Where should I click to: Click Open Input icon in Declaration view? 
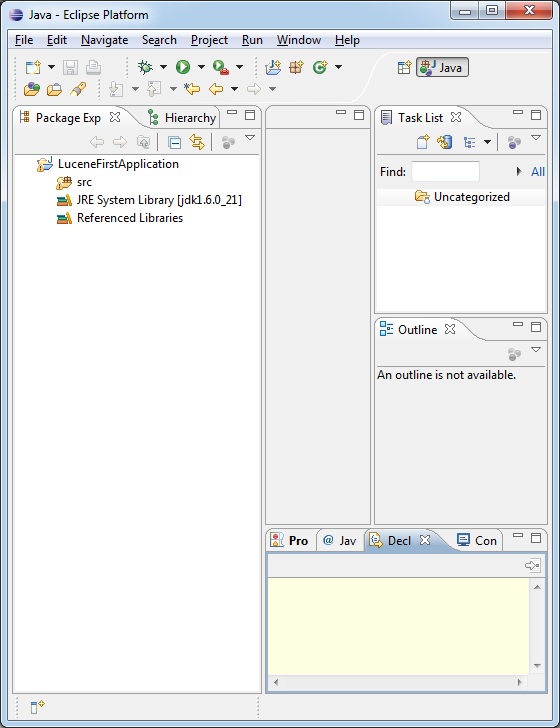point(532,566)
